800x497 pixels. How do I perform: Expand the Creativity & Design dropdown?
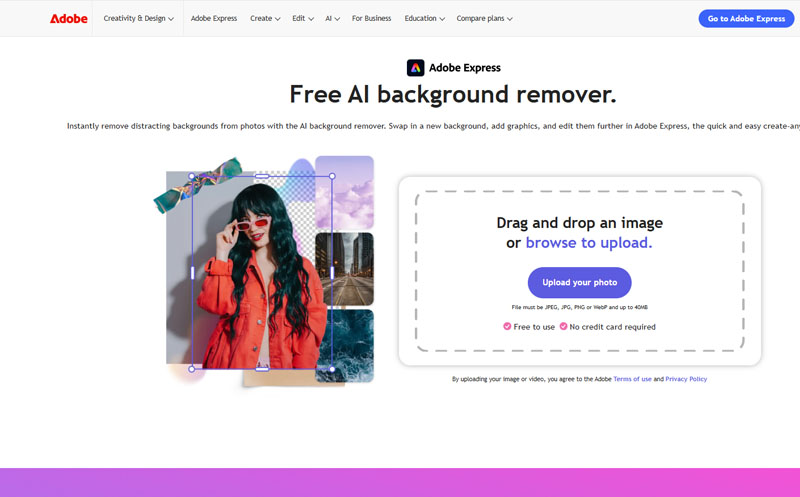[138, 18]
